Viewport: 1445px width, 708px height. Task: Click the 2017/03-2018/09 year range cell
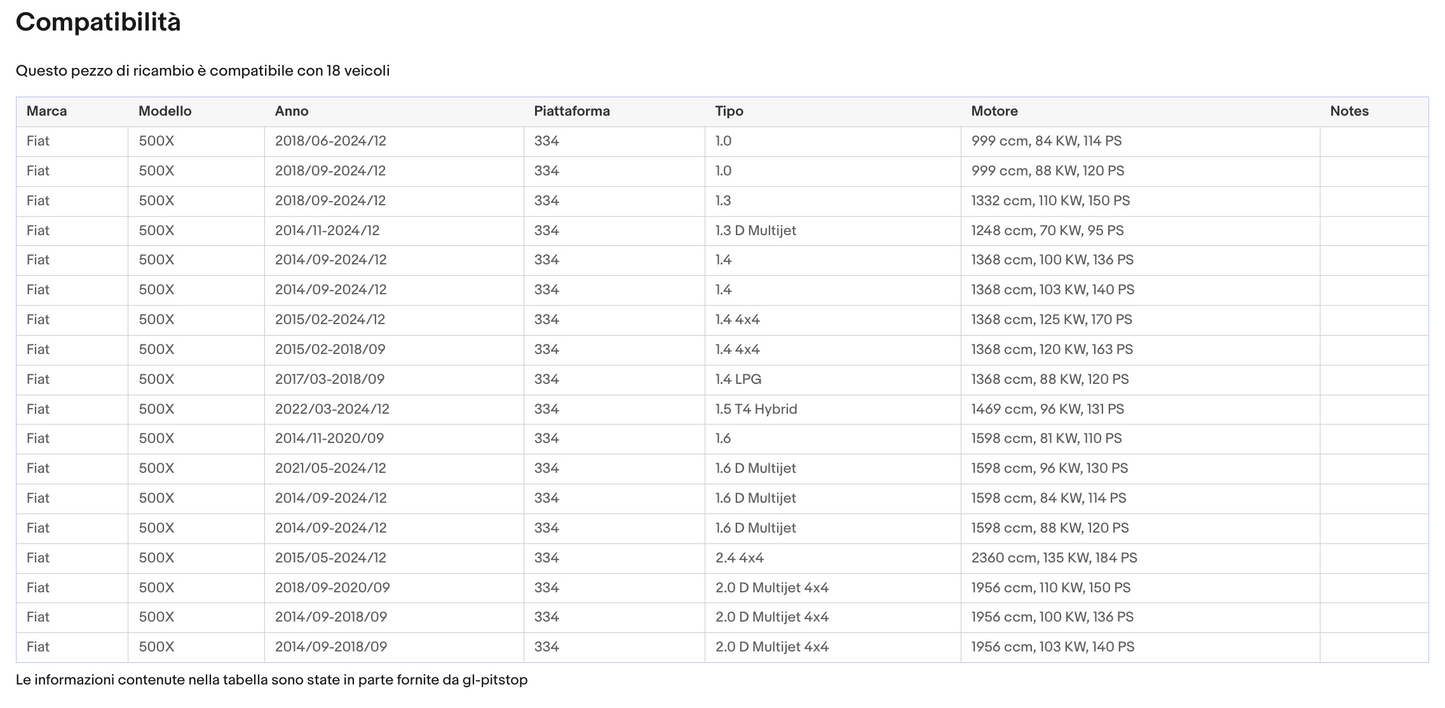point(330,379)
